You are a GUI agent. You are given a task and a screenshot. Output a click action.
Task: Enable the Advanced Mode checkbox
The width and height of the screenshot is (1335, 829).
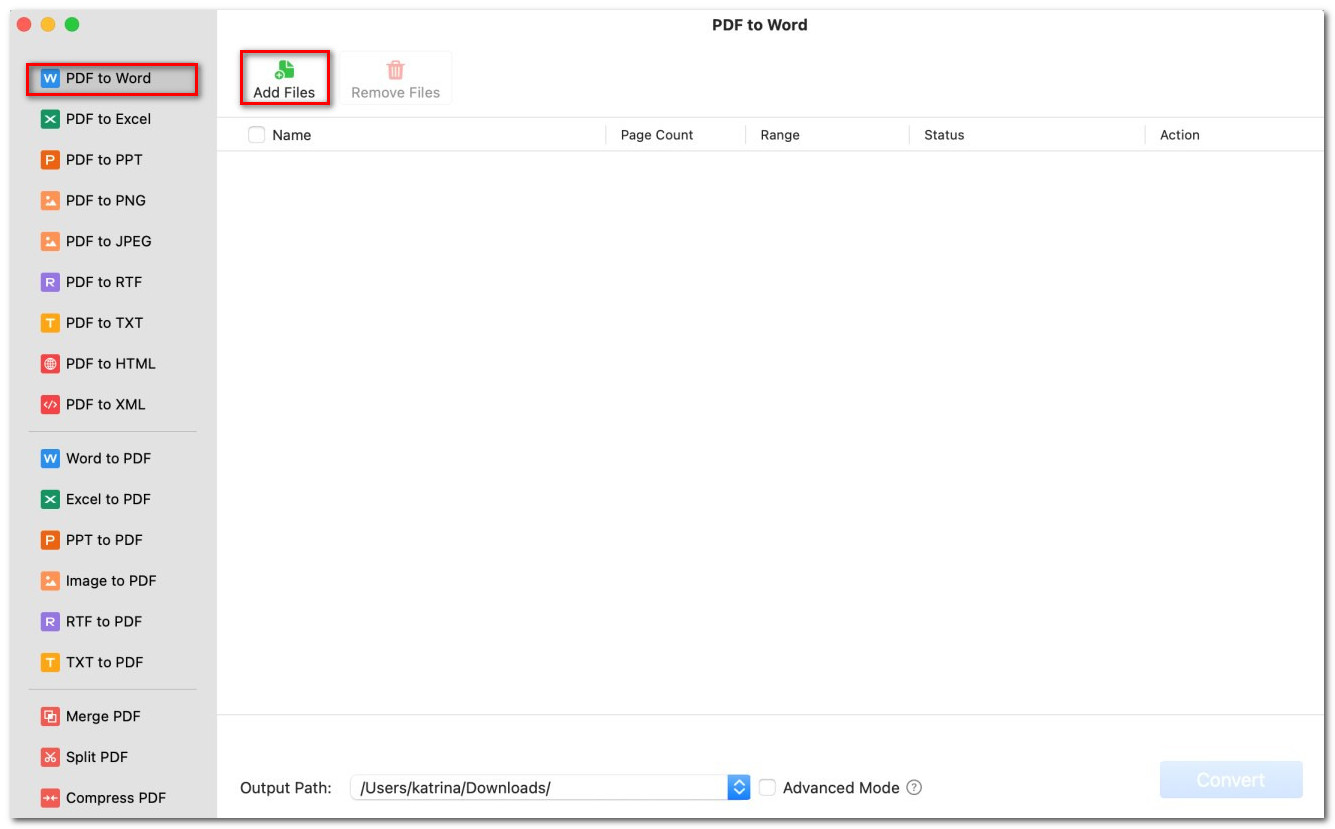point(767,788)
